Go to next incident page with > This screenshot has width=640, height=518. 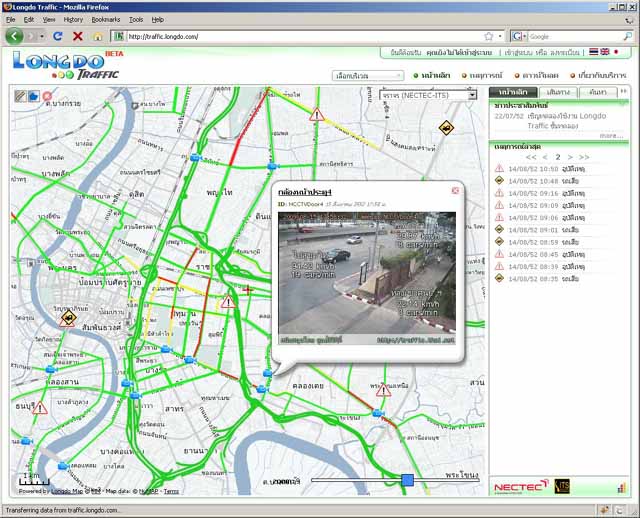570,157
